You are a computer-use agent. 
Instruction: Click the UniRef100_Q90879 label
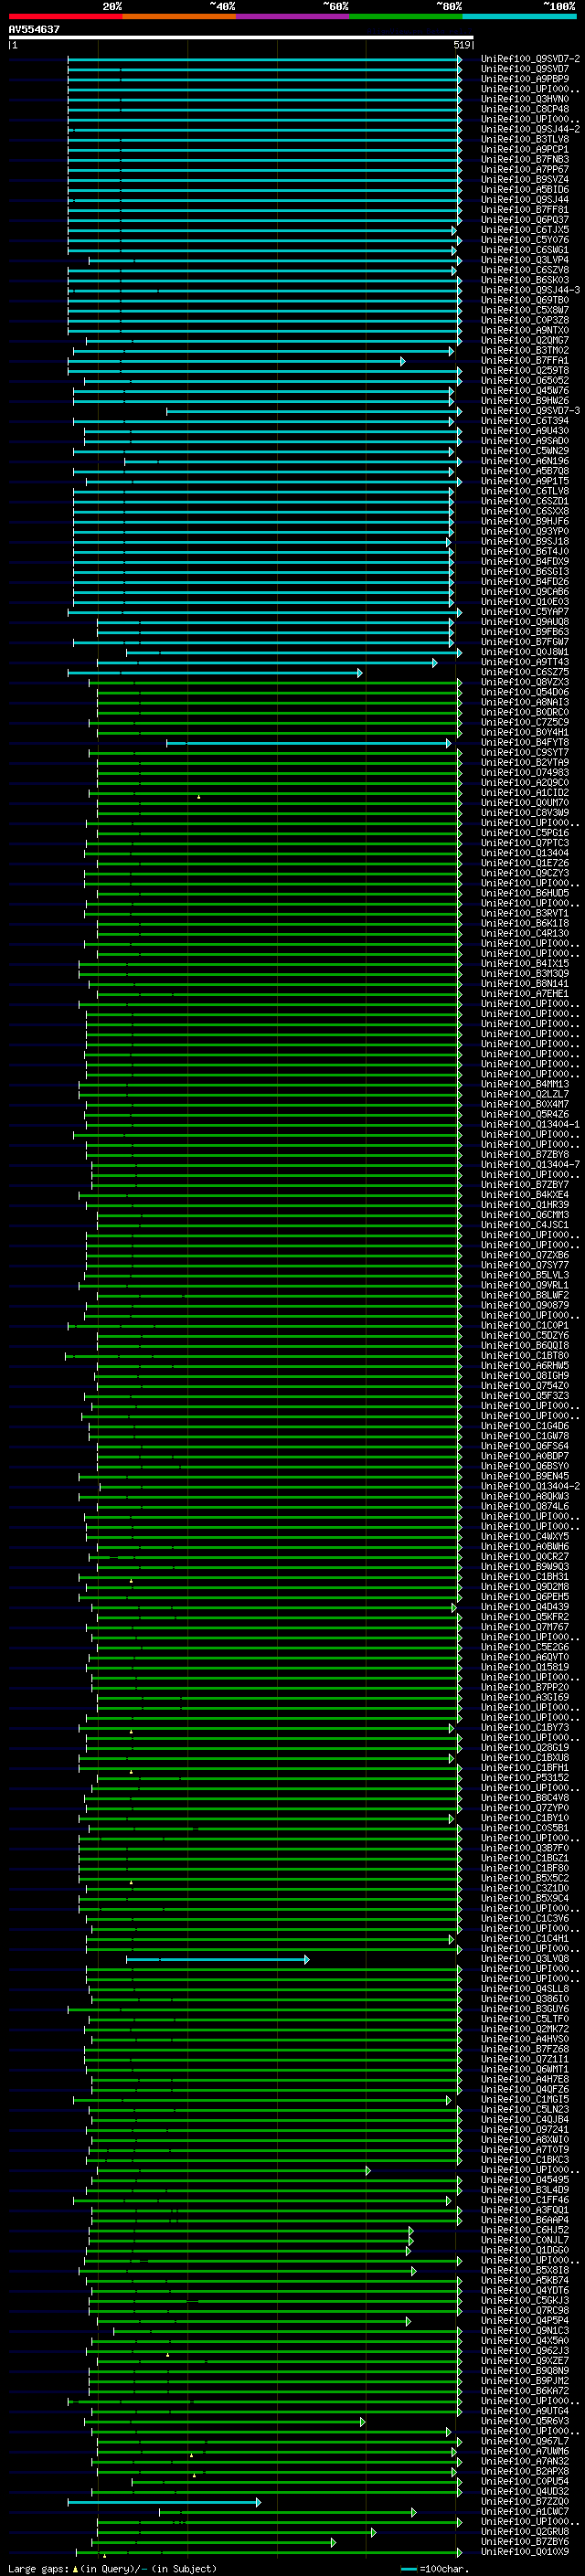coord(525,1306)
